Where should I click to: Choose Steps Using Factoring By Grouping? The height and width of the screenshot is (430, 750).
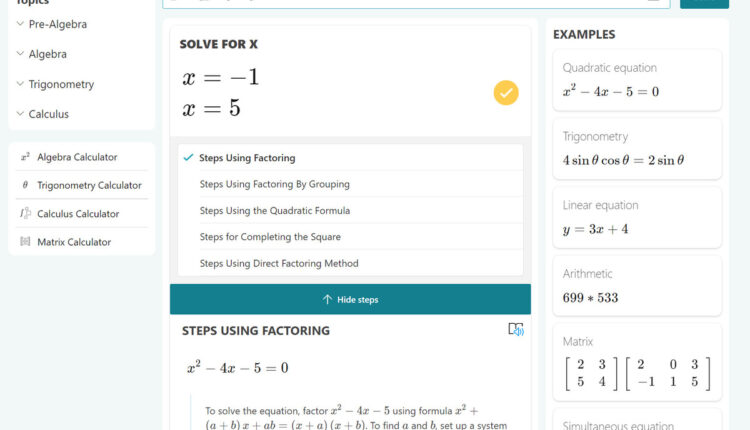click(274, 184)
